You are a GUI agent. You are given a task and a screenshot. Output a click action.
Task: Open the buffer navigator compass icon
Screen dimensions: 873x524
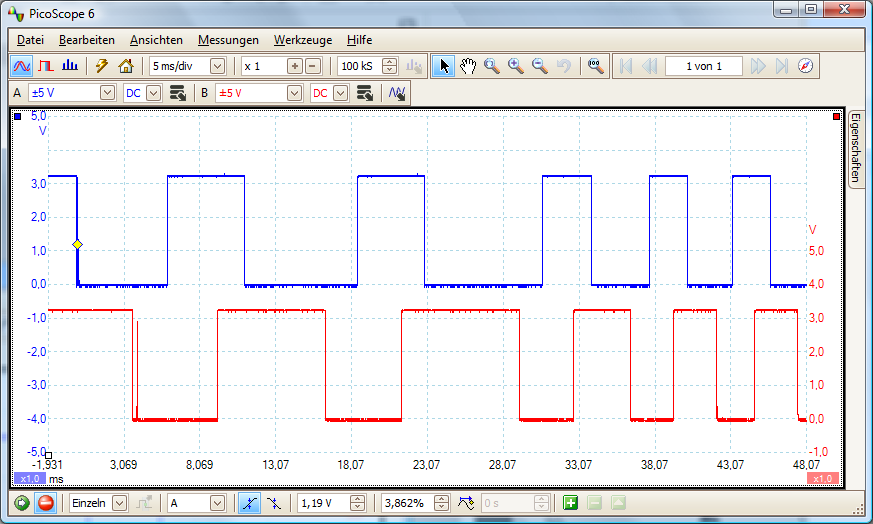(806, 66)
